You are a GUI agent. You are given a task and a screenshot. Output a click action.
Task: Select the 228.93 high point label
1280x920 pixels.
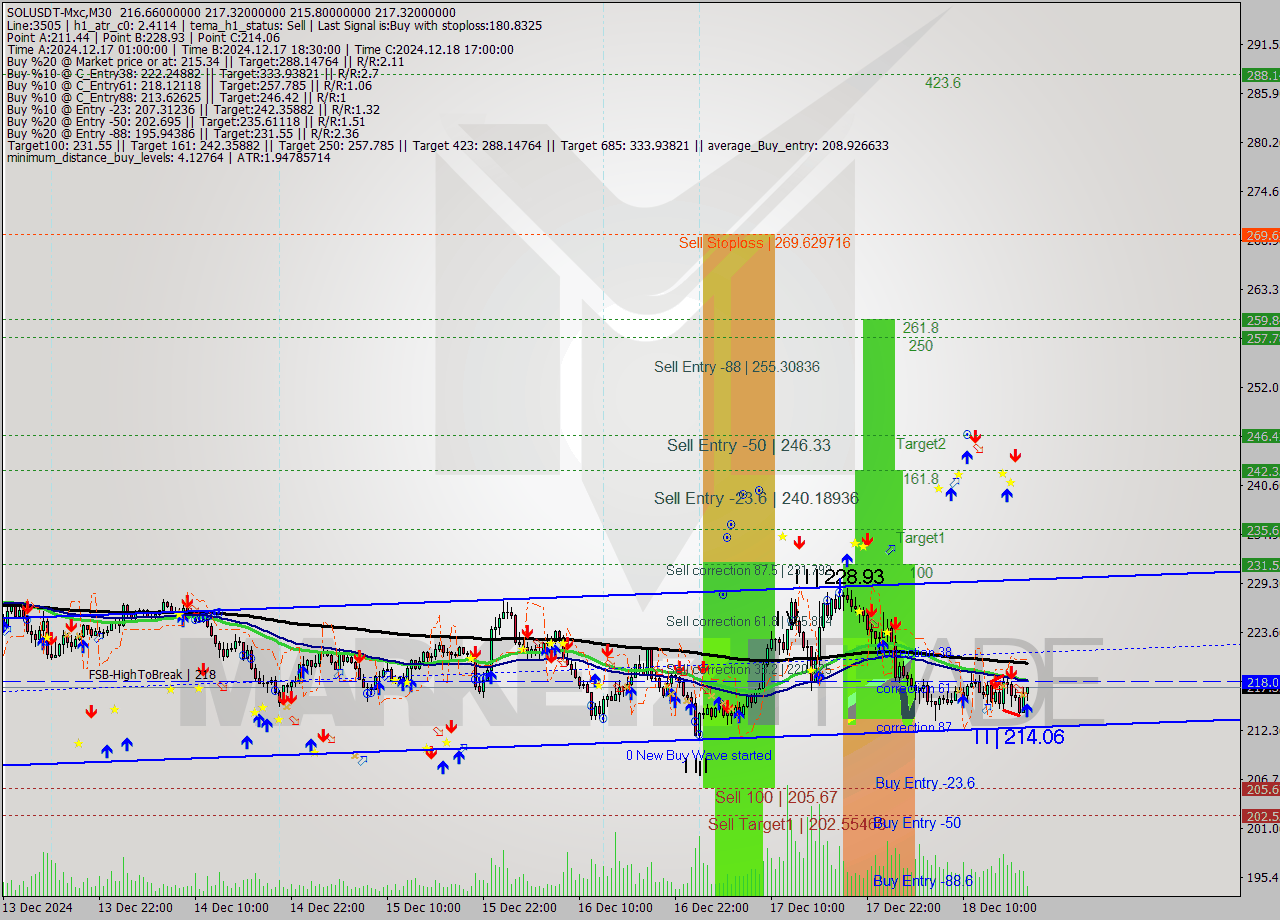click(839, 577)
